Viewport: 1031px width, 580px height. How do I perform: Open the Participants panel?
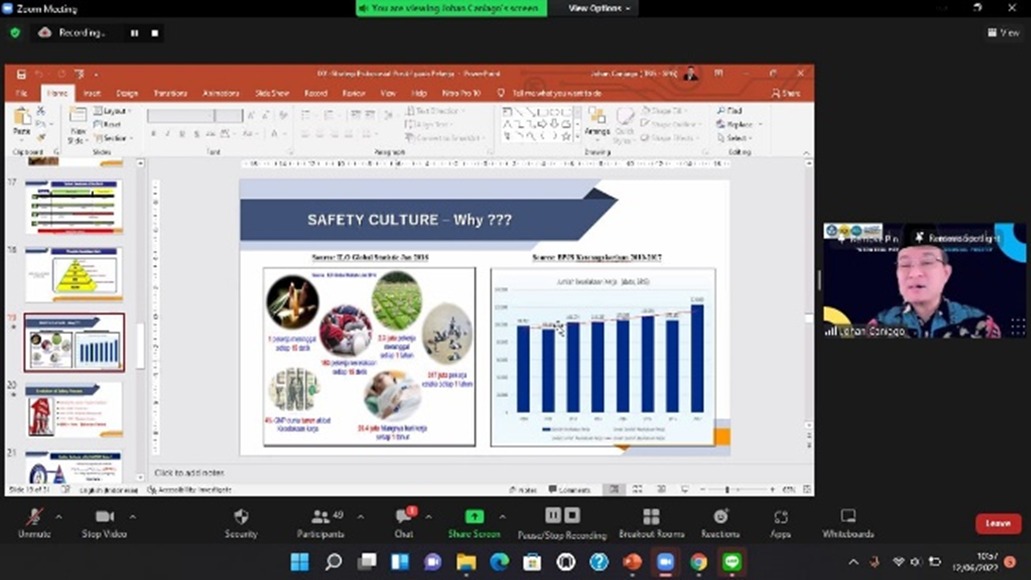tap(321, 517)
